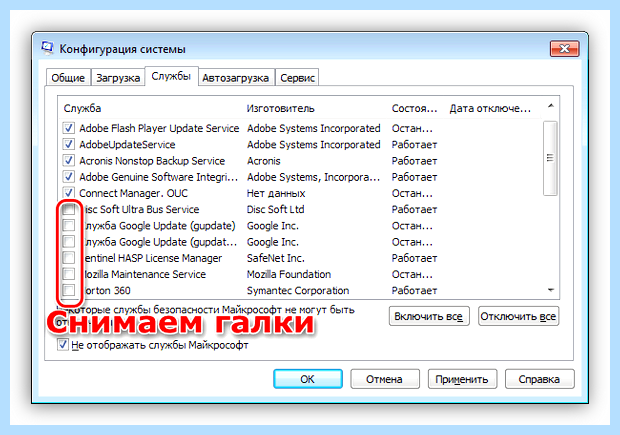Uncheck Adobe Flash Player Update Service

click(x=68, y=128)
